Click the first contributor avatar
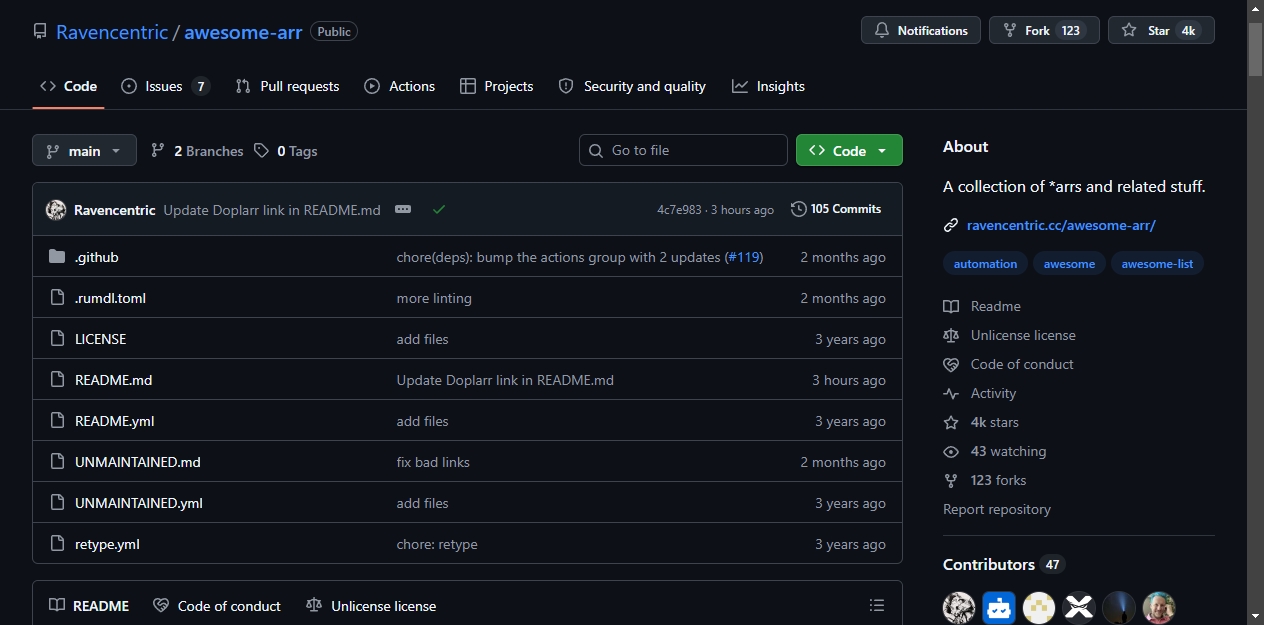 pyautogui.click(x=959, y=607)
